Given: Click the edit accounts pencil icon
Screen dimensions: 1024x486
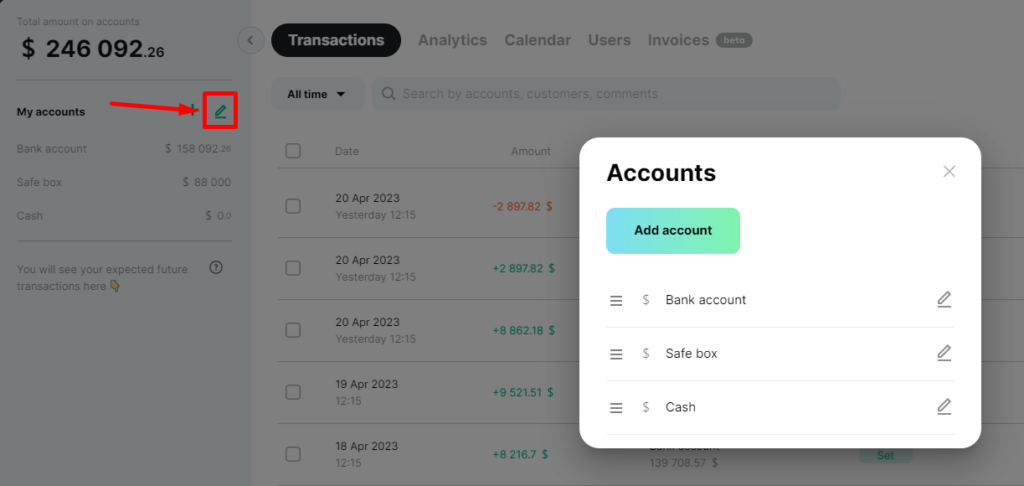Looking at the screenshot, I should click(221, 111).
